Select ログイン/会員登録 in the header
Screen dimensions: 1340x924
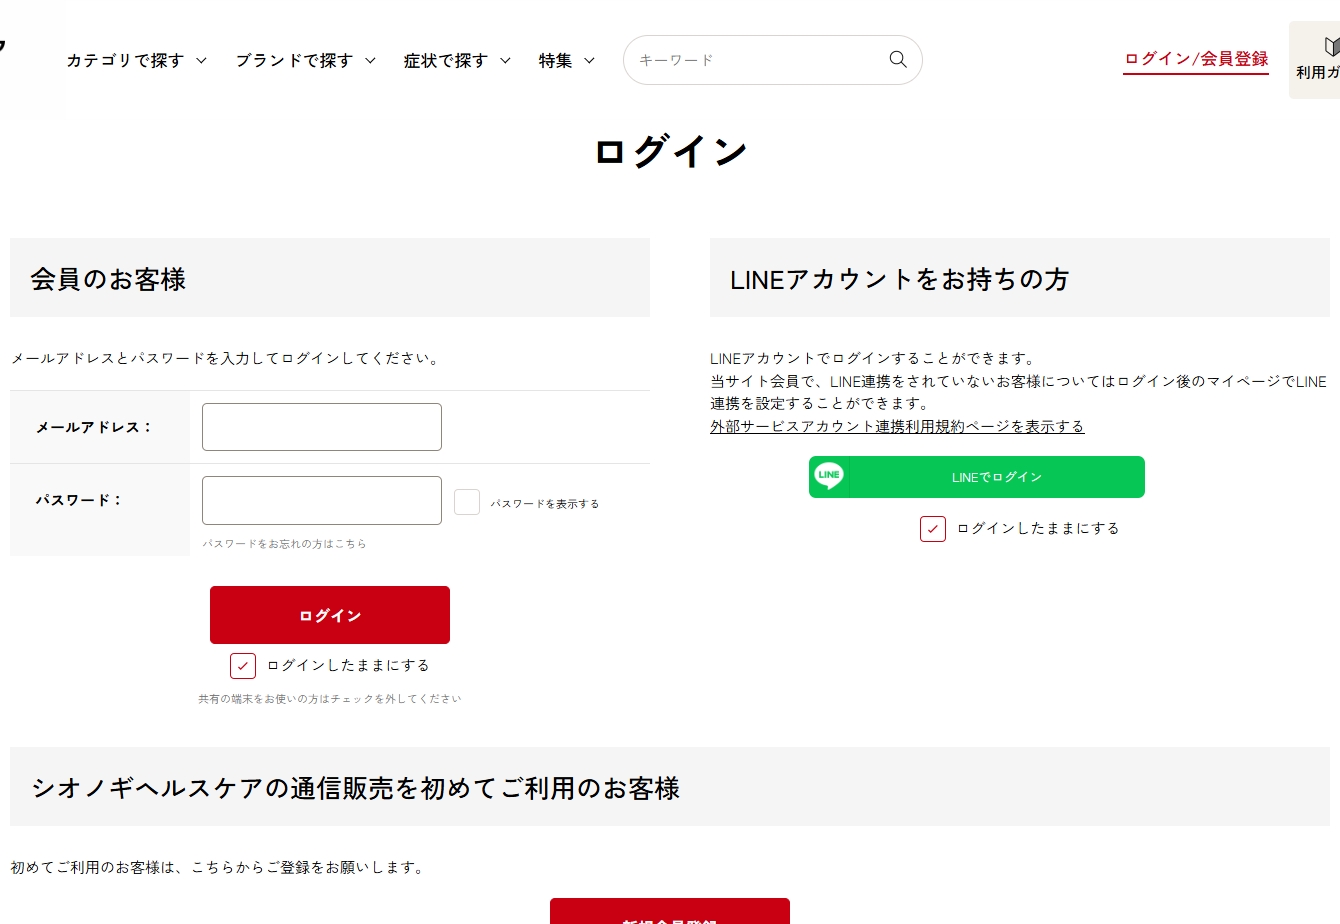click(1194, 58)
